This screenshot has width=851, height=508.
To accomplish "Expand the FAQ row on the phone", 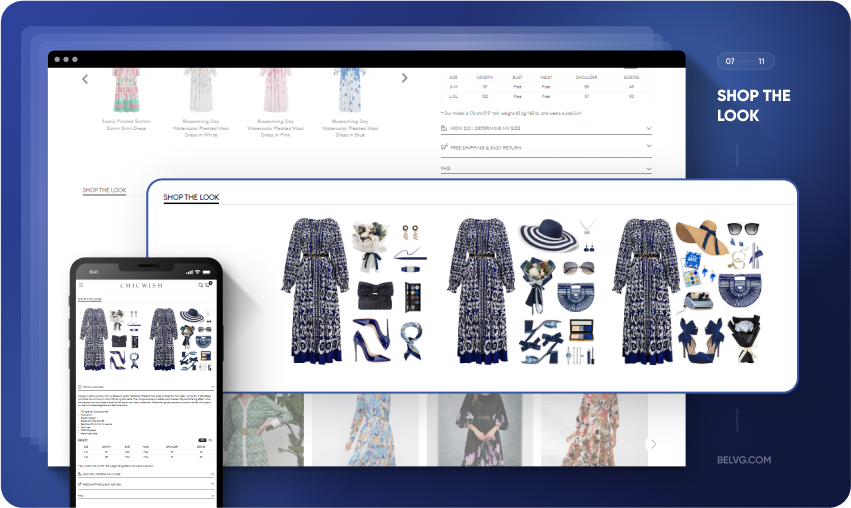I will (146, 496).
